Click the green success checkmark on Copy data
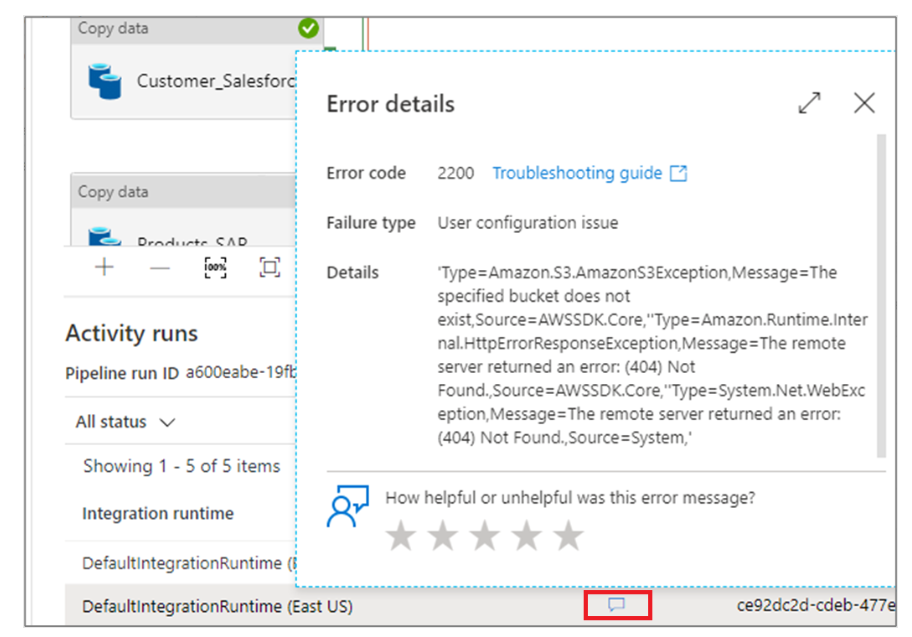912x637 pixels. tap(307, 28)
